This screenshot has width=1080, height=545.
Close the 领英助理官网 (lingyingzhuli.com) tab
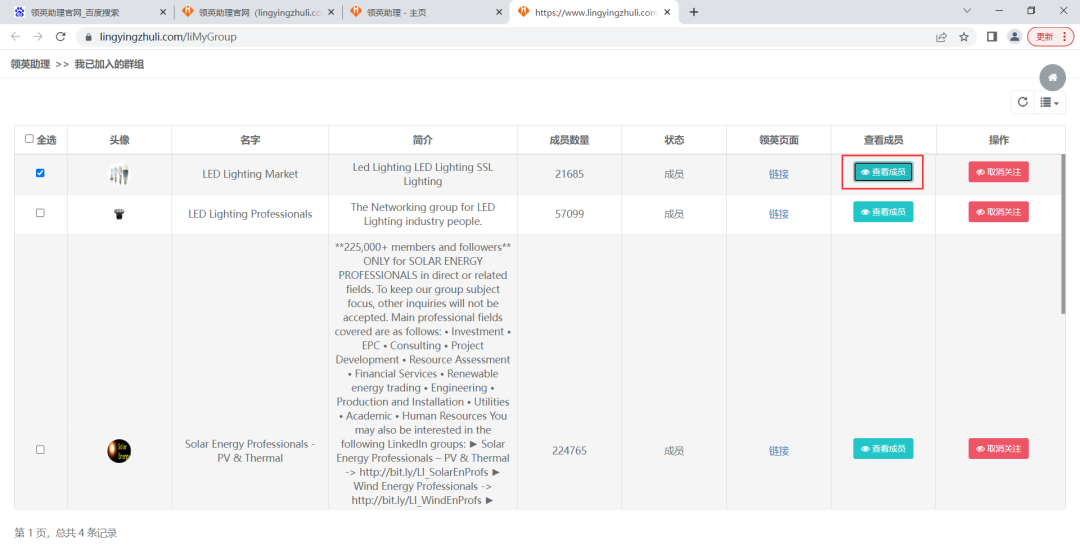(331, 12)
